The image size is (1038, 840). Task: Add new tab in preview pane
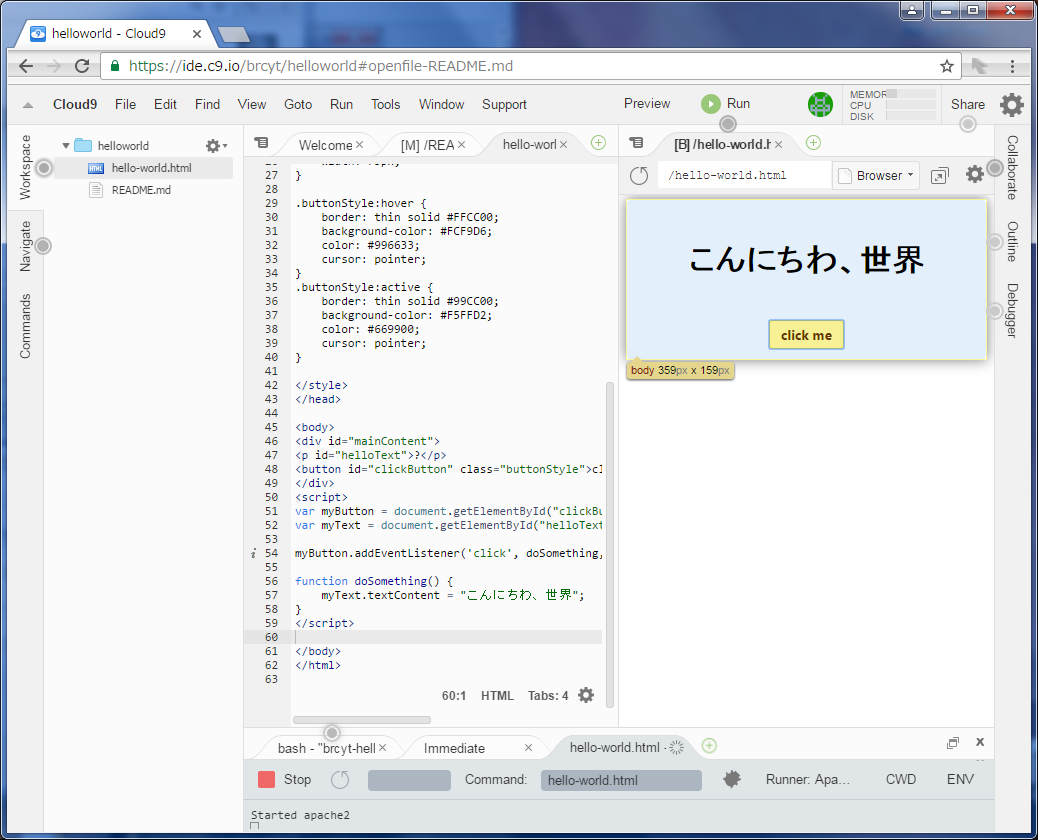[x=814, y=143]
